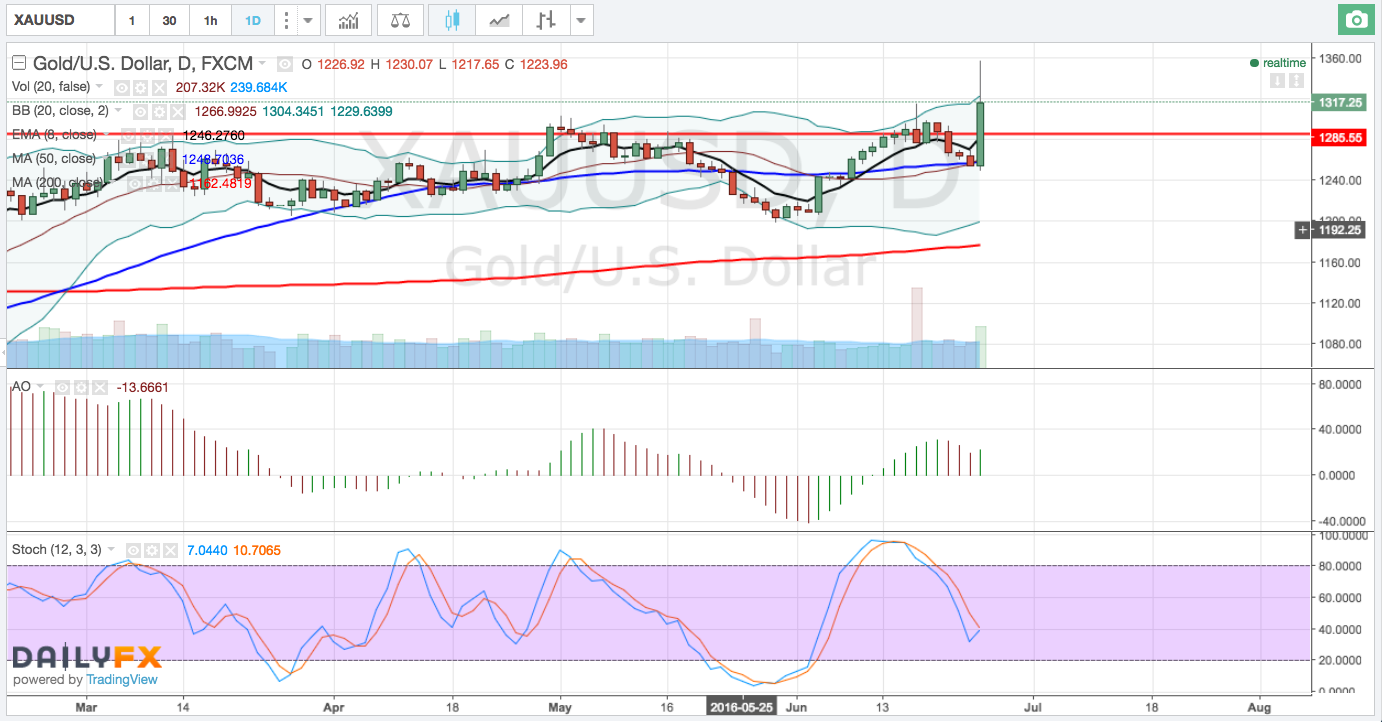Remove the AO indicator with X
Image resolution: width=1382 pixels, height=722 pixels.
99,387
